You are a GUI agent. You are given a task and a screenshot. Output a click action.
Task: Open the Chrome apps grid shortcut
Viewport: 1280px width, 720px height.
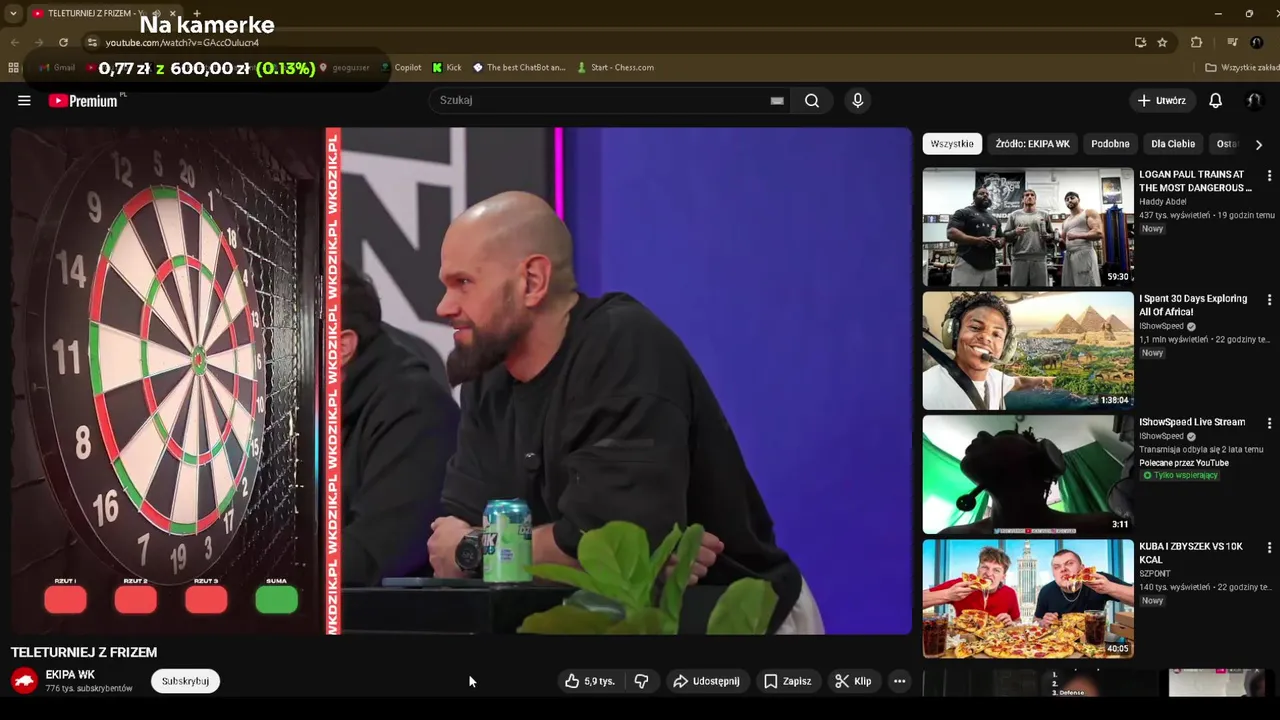13,67
